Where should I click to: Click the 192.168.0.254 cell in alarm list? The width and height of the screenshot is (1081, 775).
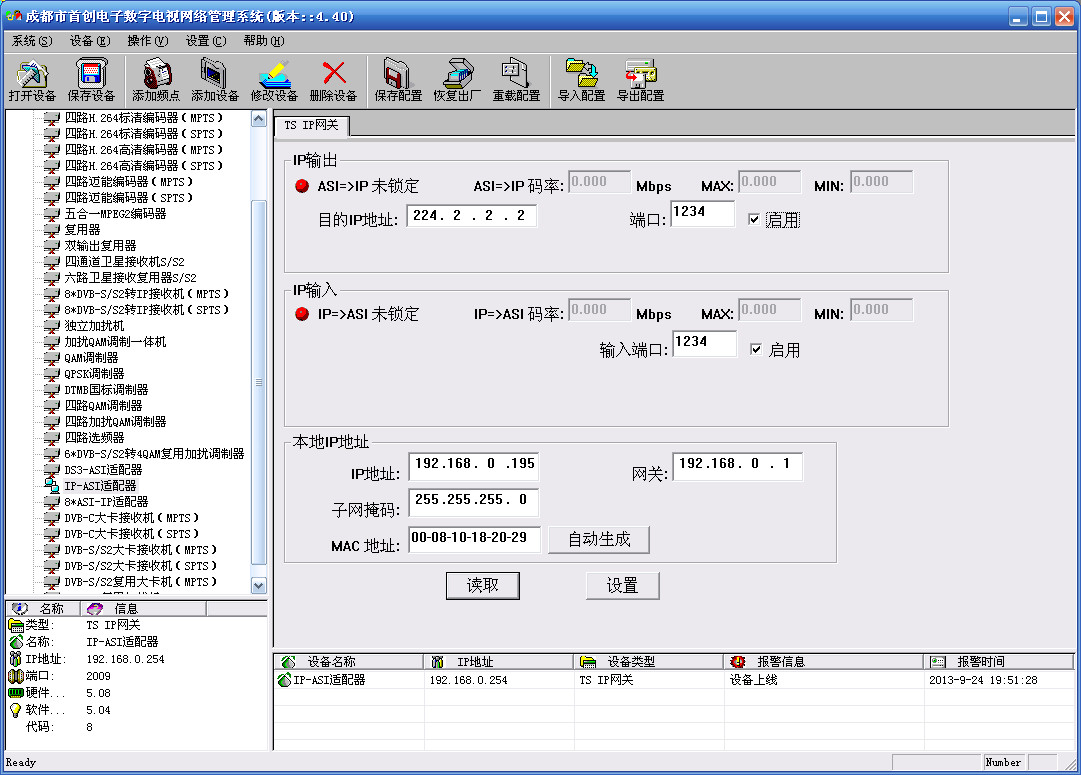[468, 680]
